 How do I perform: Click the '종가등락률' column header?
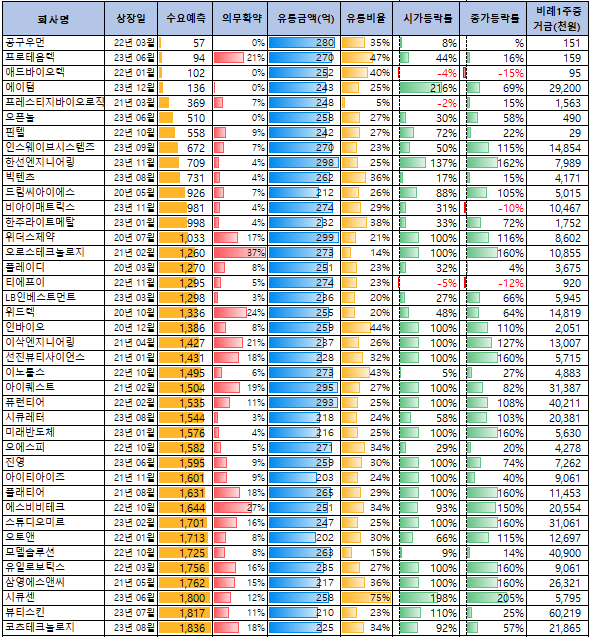(493, 19)
